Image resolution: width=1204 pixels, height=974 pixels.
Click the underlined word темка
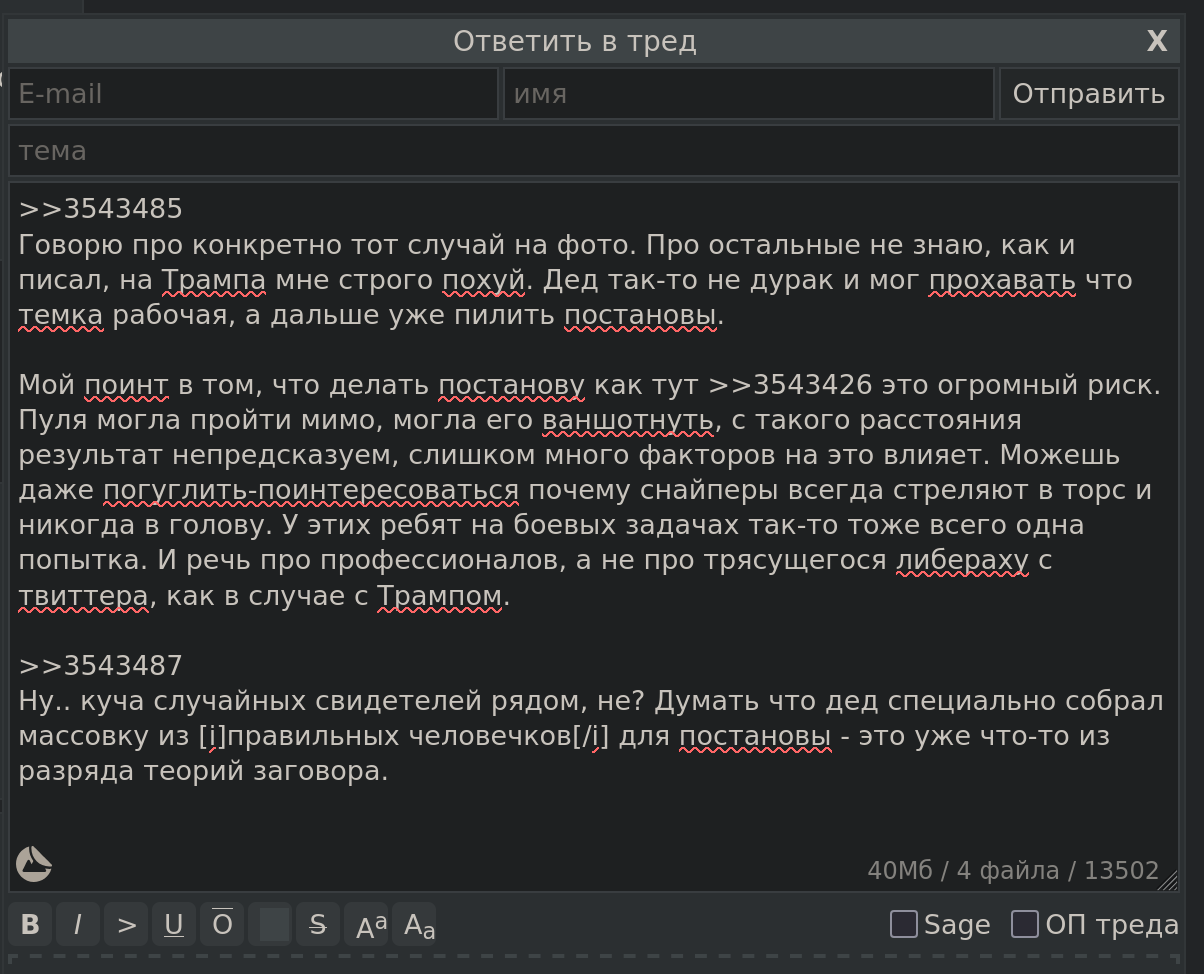(x=61, y=315)
